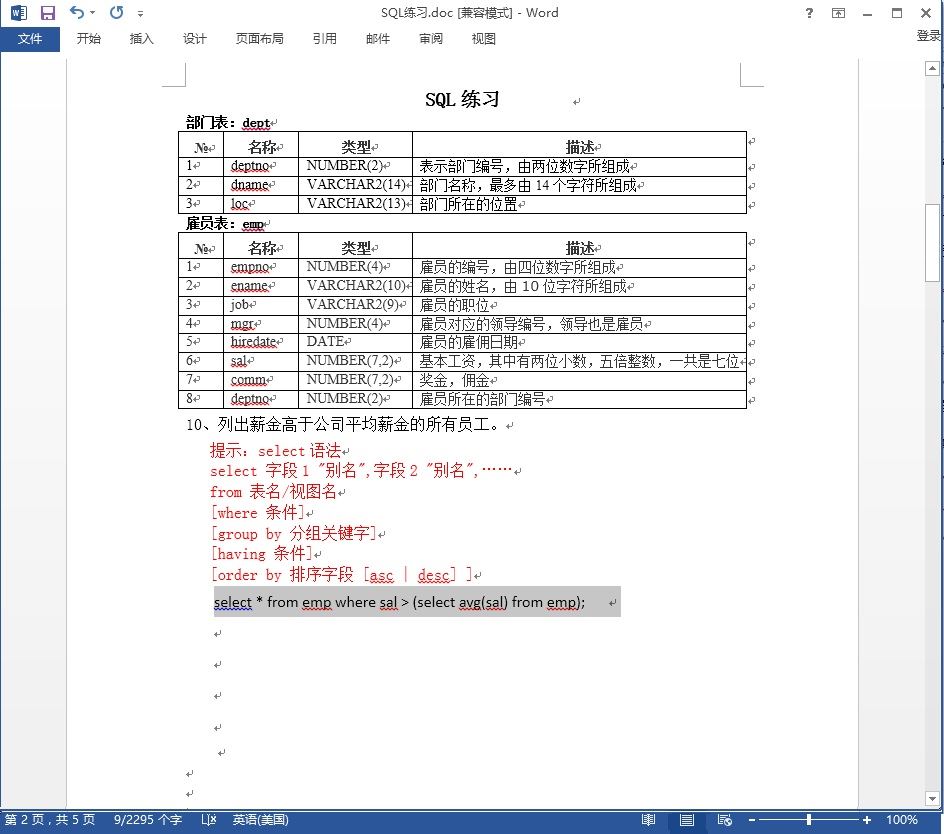This screenshot has height=834, width=944.
Task: Open the undo history dropdown arrow
Action: [93, 13]
